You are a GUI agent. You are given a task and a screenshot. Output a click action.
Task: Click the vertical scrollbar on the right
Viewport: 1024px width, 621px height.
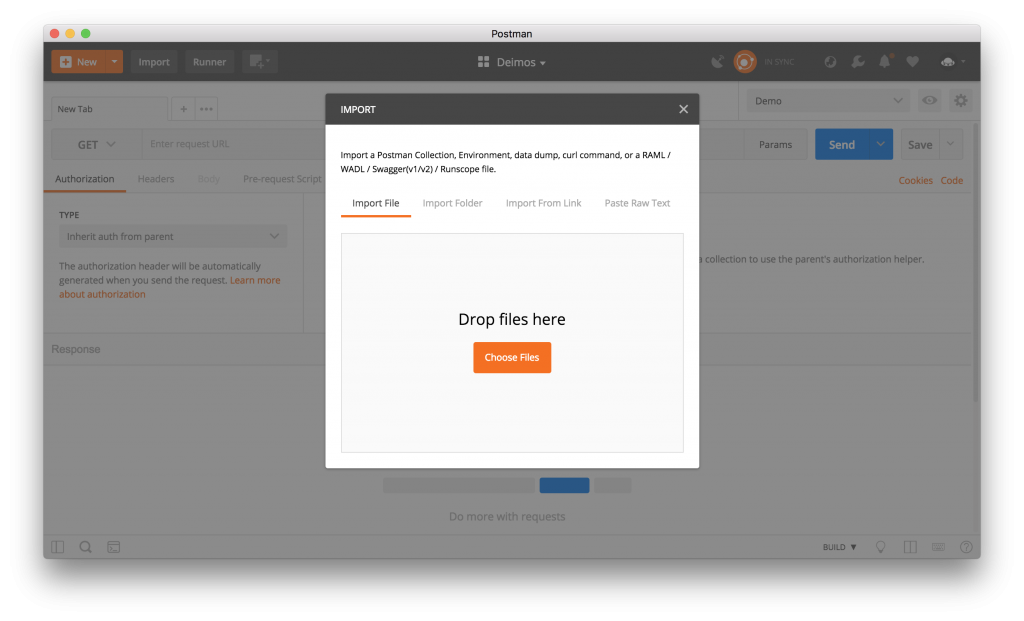click(x=976, y=263)
